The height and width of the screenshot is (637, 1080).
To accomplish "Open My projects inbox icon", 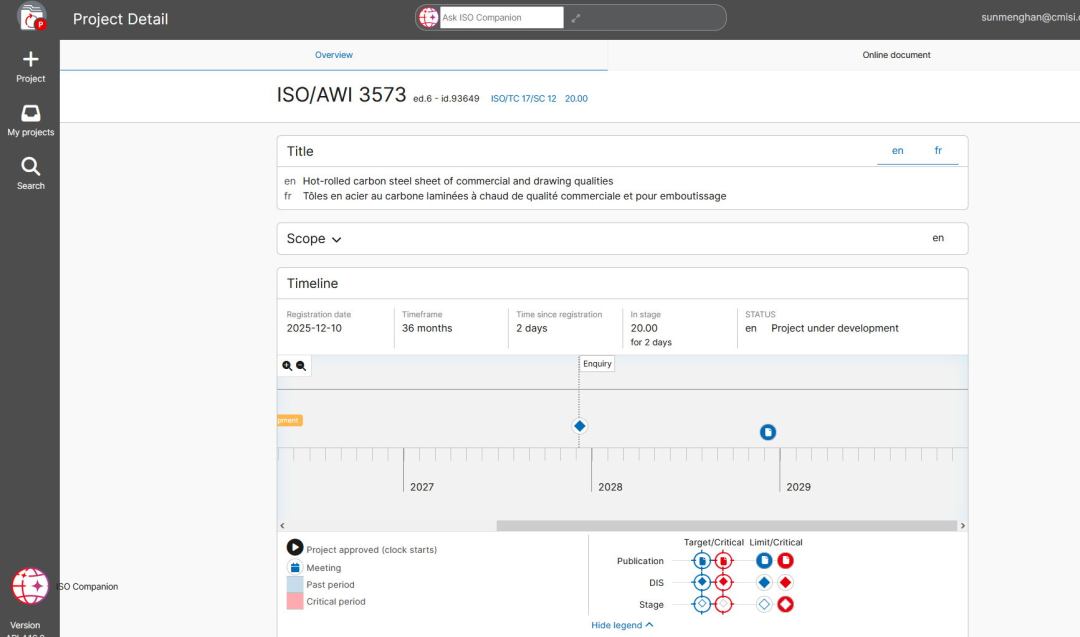I will [x=30, y=113].
